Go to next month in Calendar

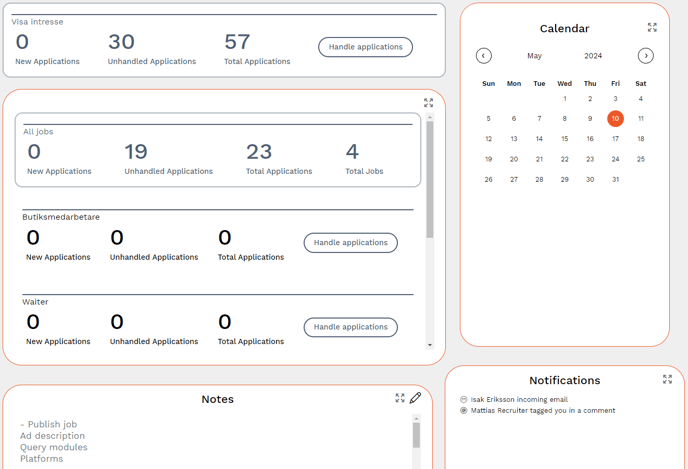point(646,56)
